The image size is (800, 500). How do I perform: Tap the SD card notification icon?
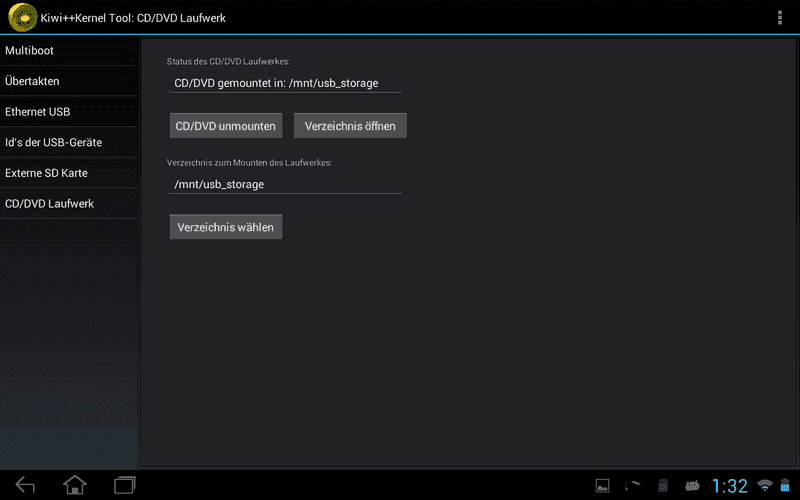(663, 486)
